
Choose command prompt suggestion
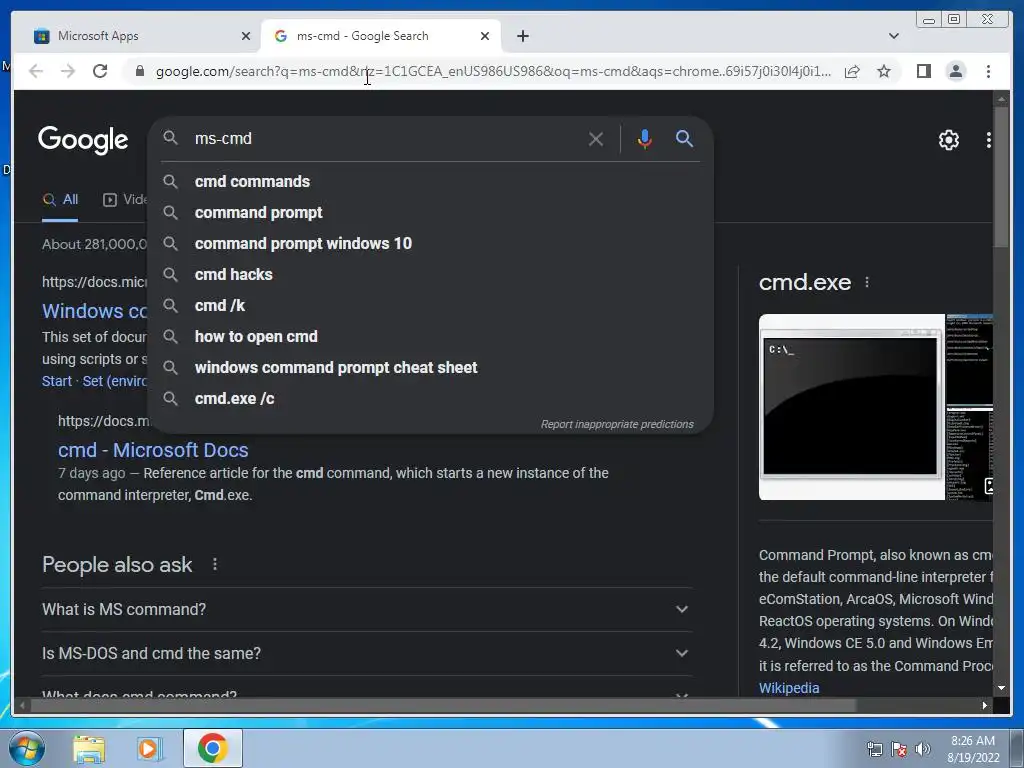431,212
